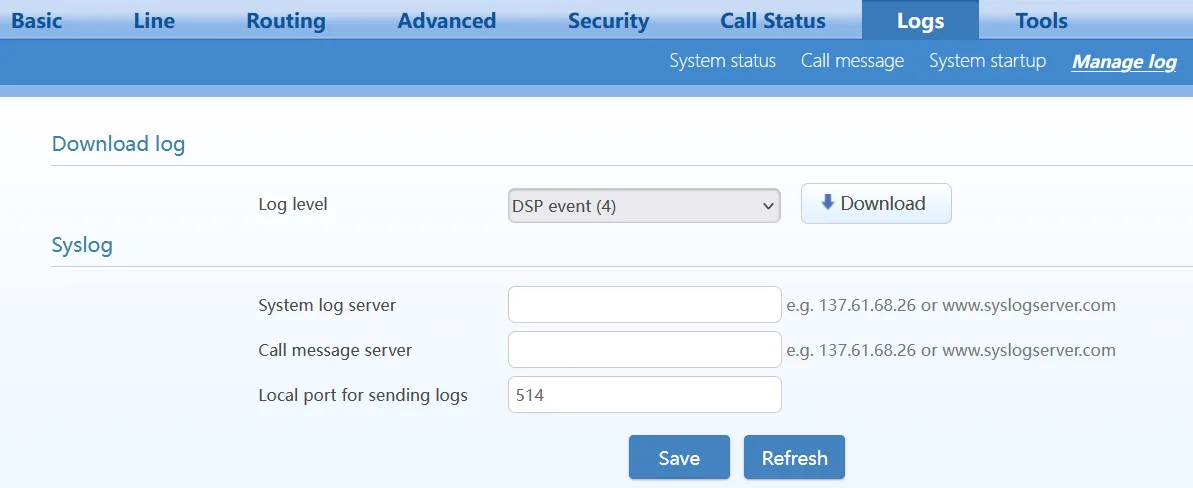Save the syslog settings

coord(679,458)
